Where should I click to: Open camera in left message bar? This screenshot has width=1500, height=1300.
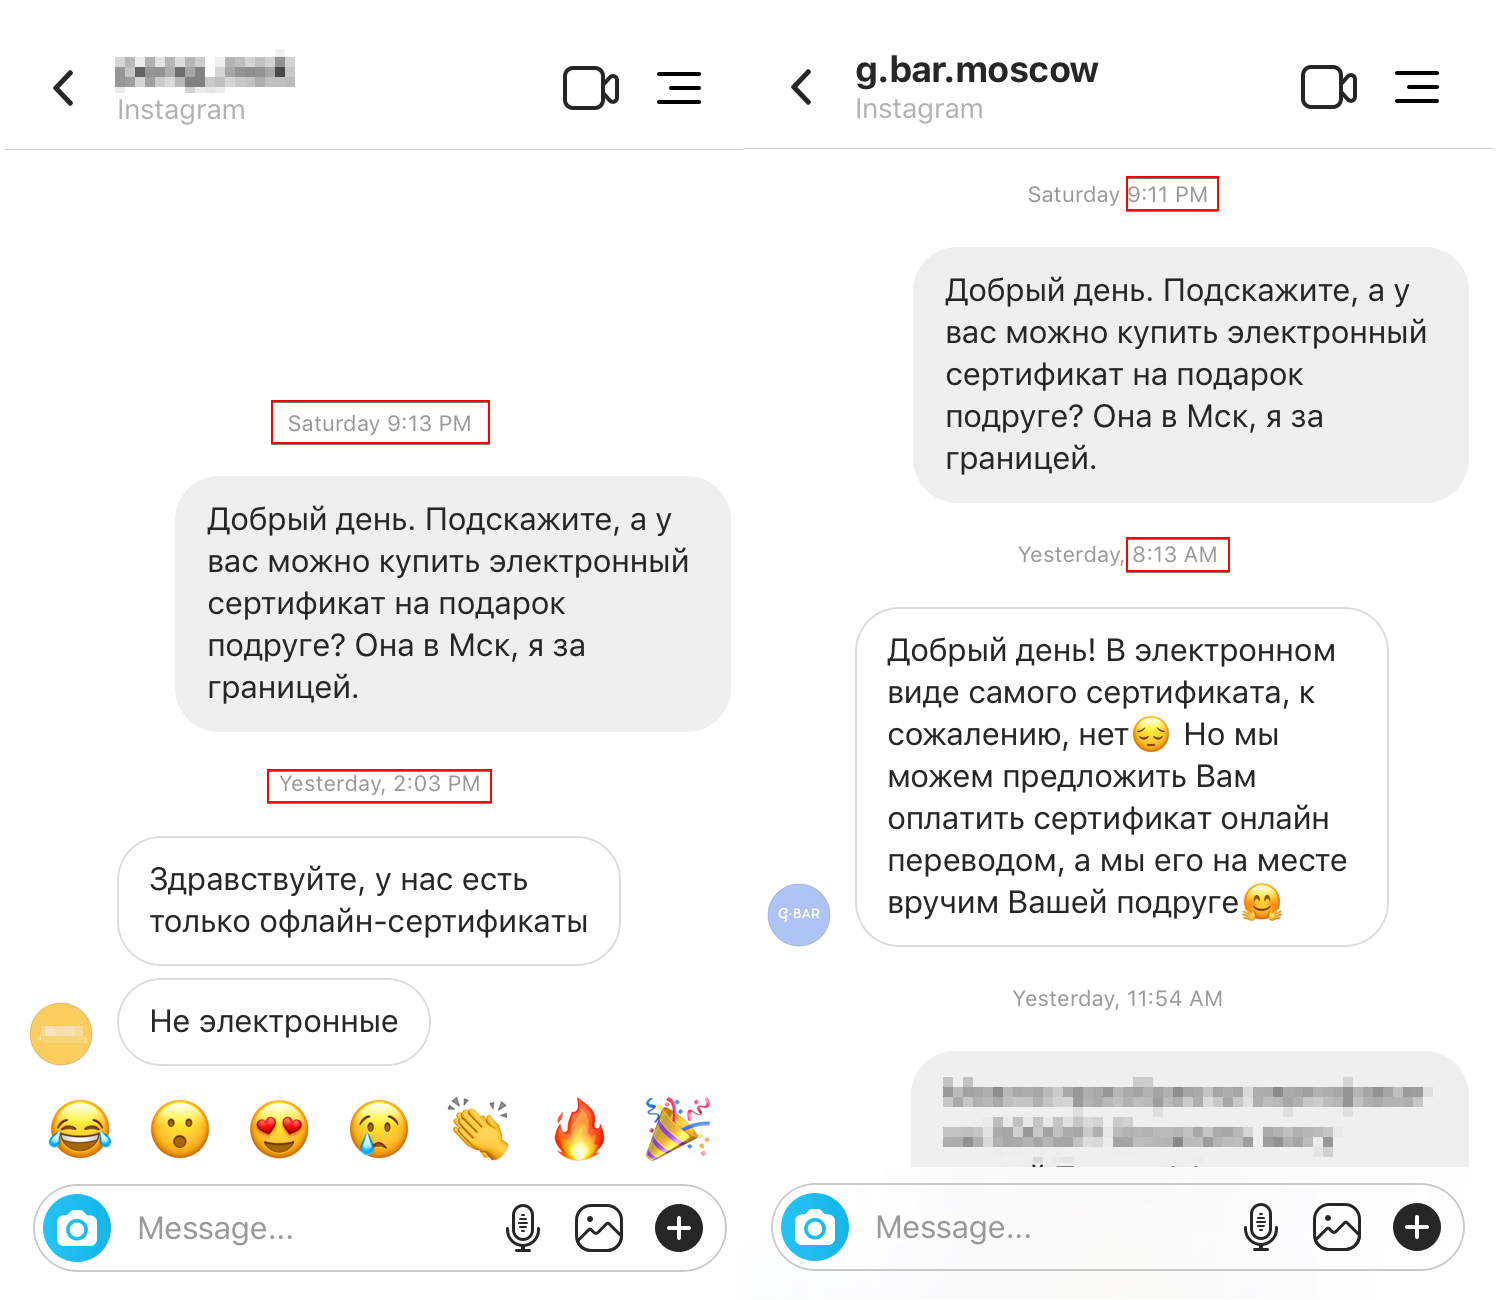[77, 1228]
